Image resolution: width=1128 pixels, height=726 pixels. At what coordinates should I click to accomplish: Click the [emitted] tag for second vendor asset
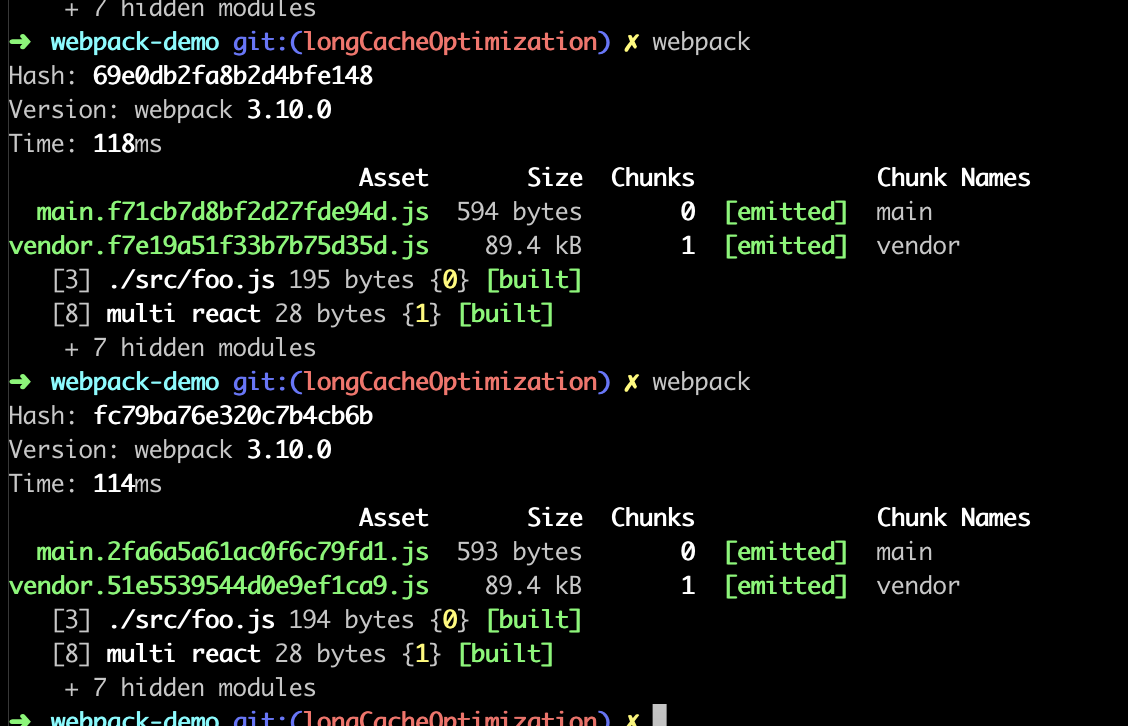[786, 585]
